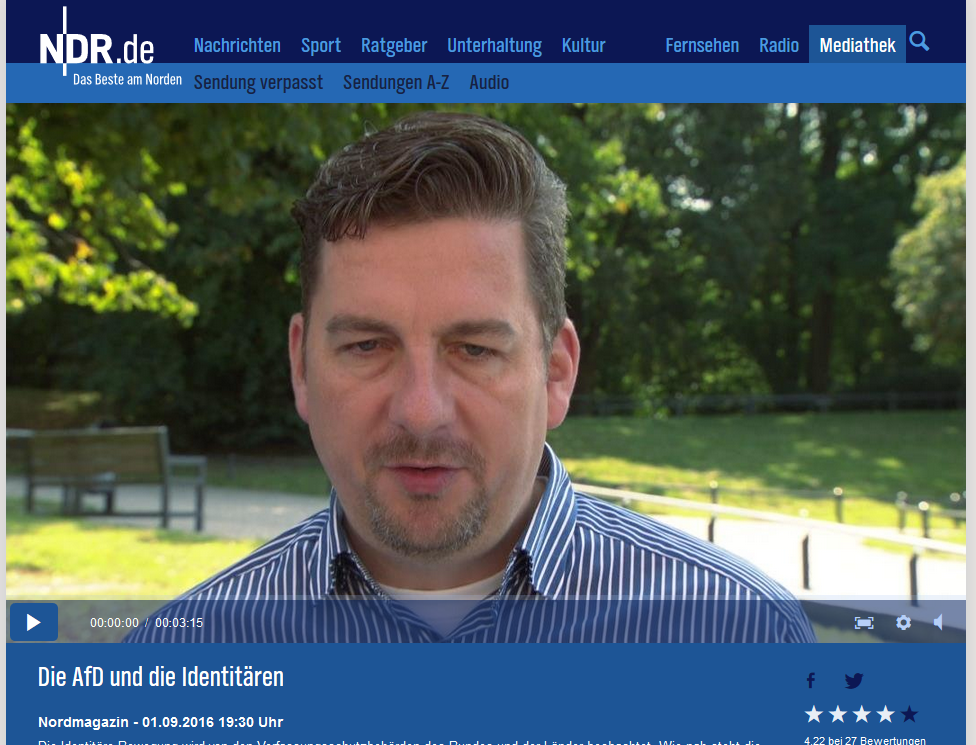The height and width of the screenshot is (745, 976).
Task: Click the total duration 00:03:15
Action: point(179,622)
